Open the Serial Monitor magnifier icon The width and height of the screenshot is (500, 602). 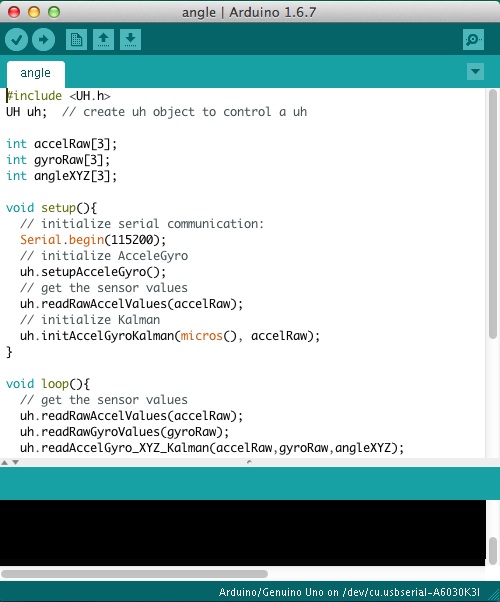pyautogui.click(x=473, y=39)
